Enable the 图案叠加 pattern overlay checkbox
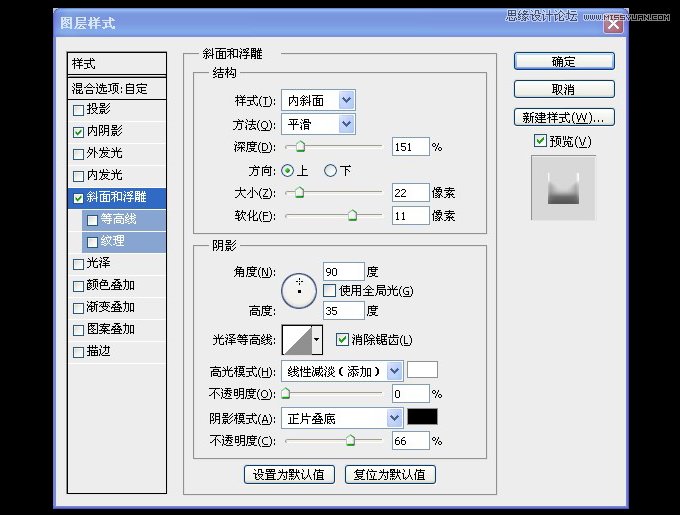The image size is (680, 515). coord(78,330)
